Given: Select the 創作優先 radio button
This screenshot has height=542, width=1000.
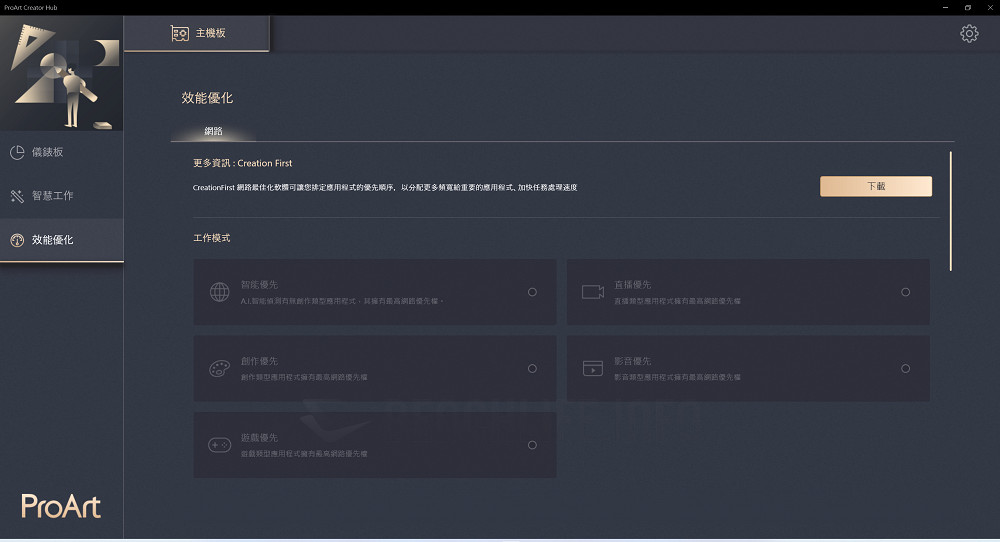Looking at the screenshot, I should (x=532, y=369).
